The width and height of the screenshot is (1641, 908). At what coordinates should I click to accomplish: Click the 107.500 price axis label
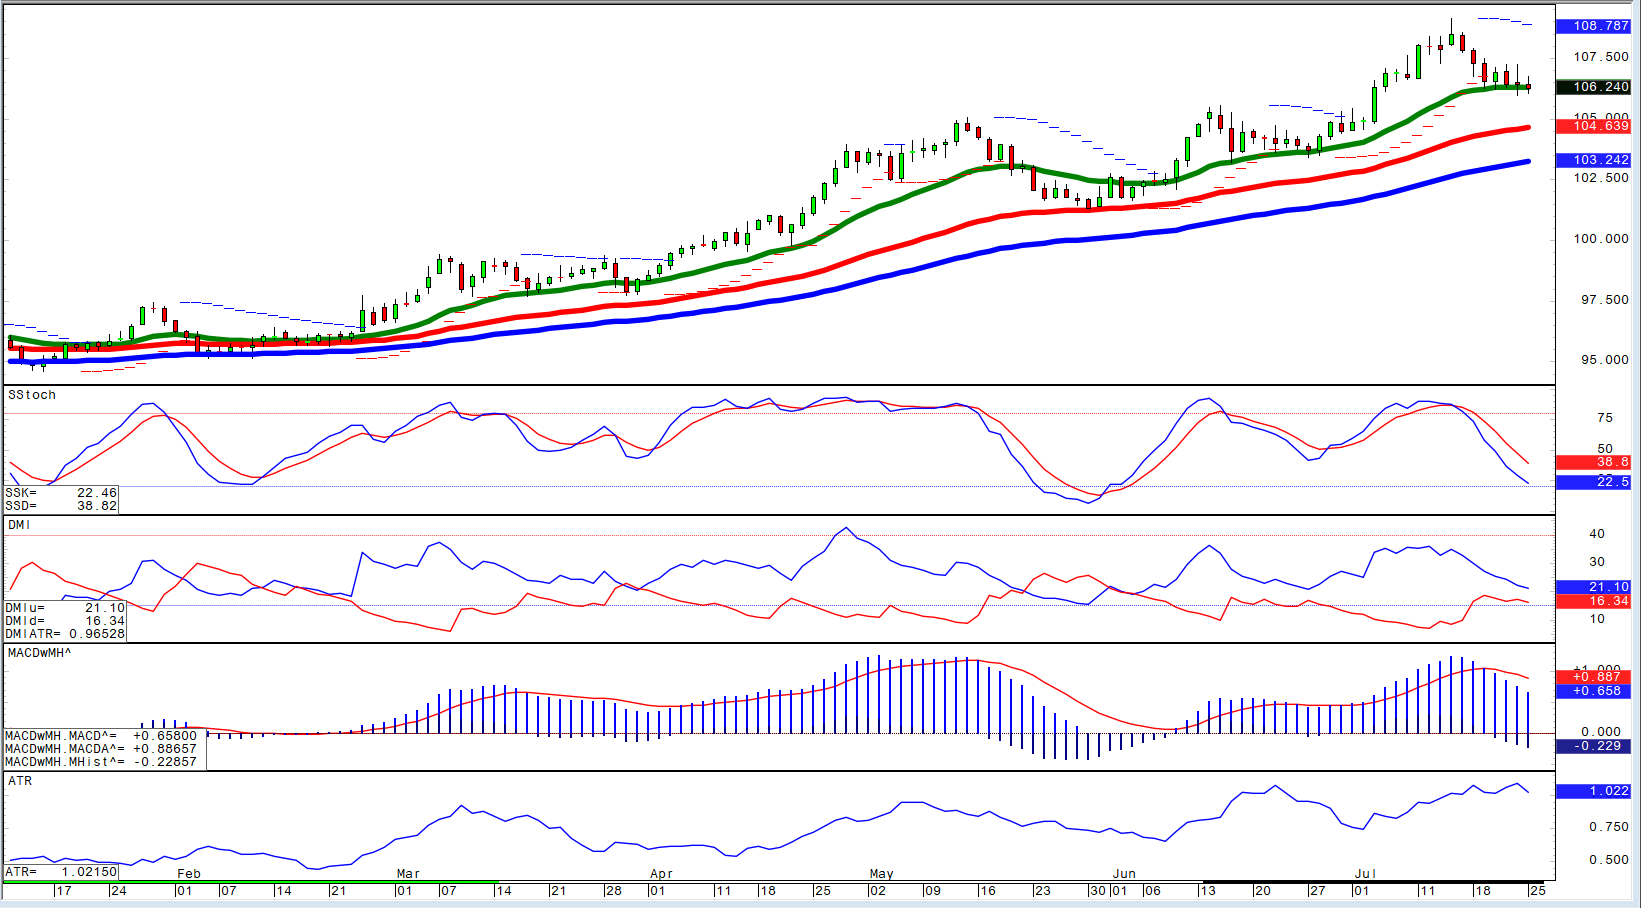coord(1601,57)
